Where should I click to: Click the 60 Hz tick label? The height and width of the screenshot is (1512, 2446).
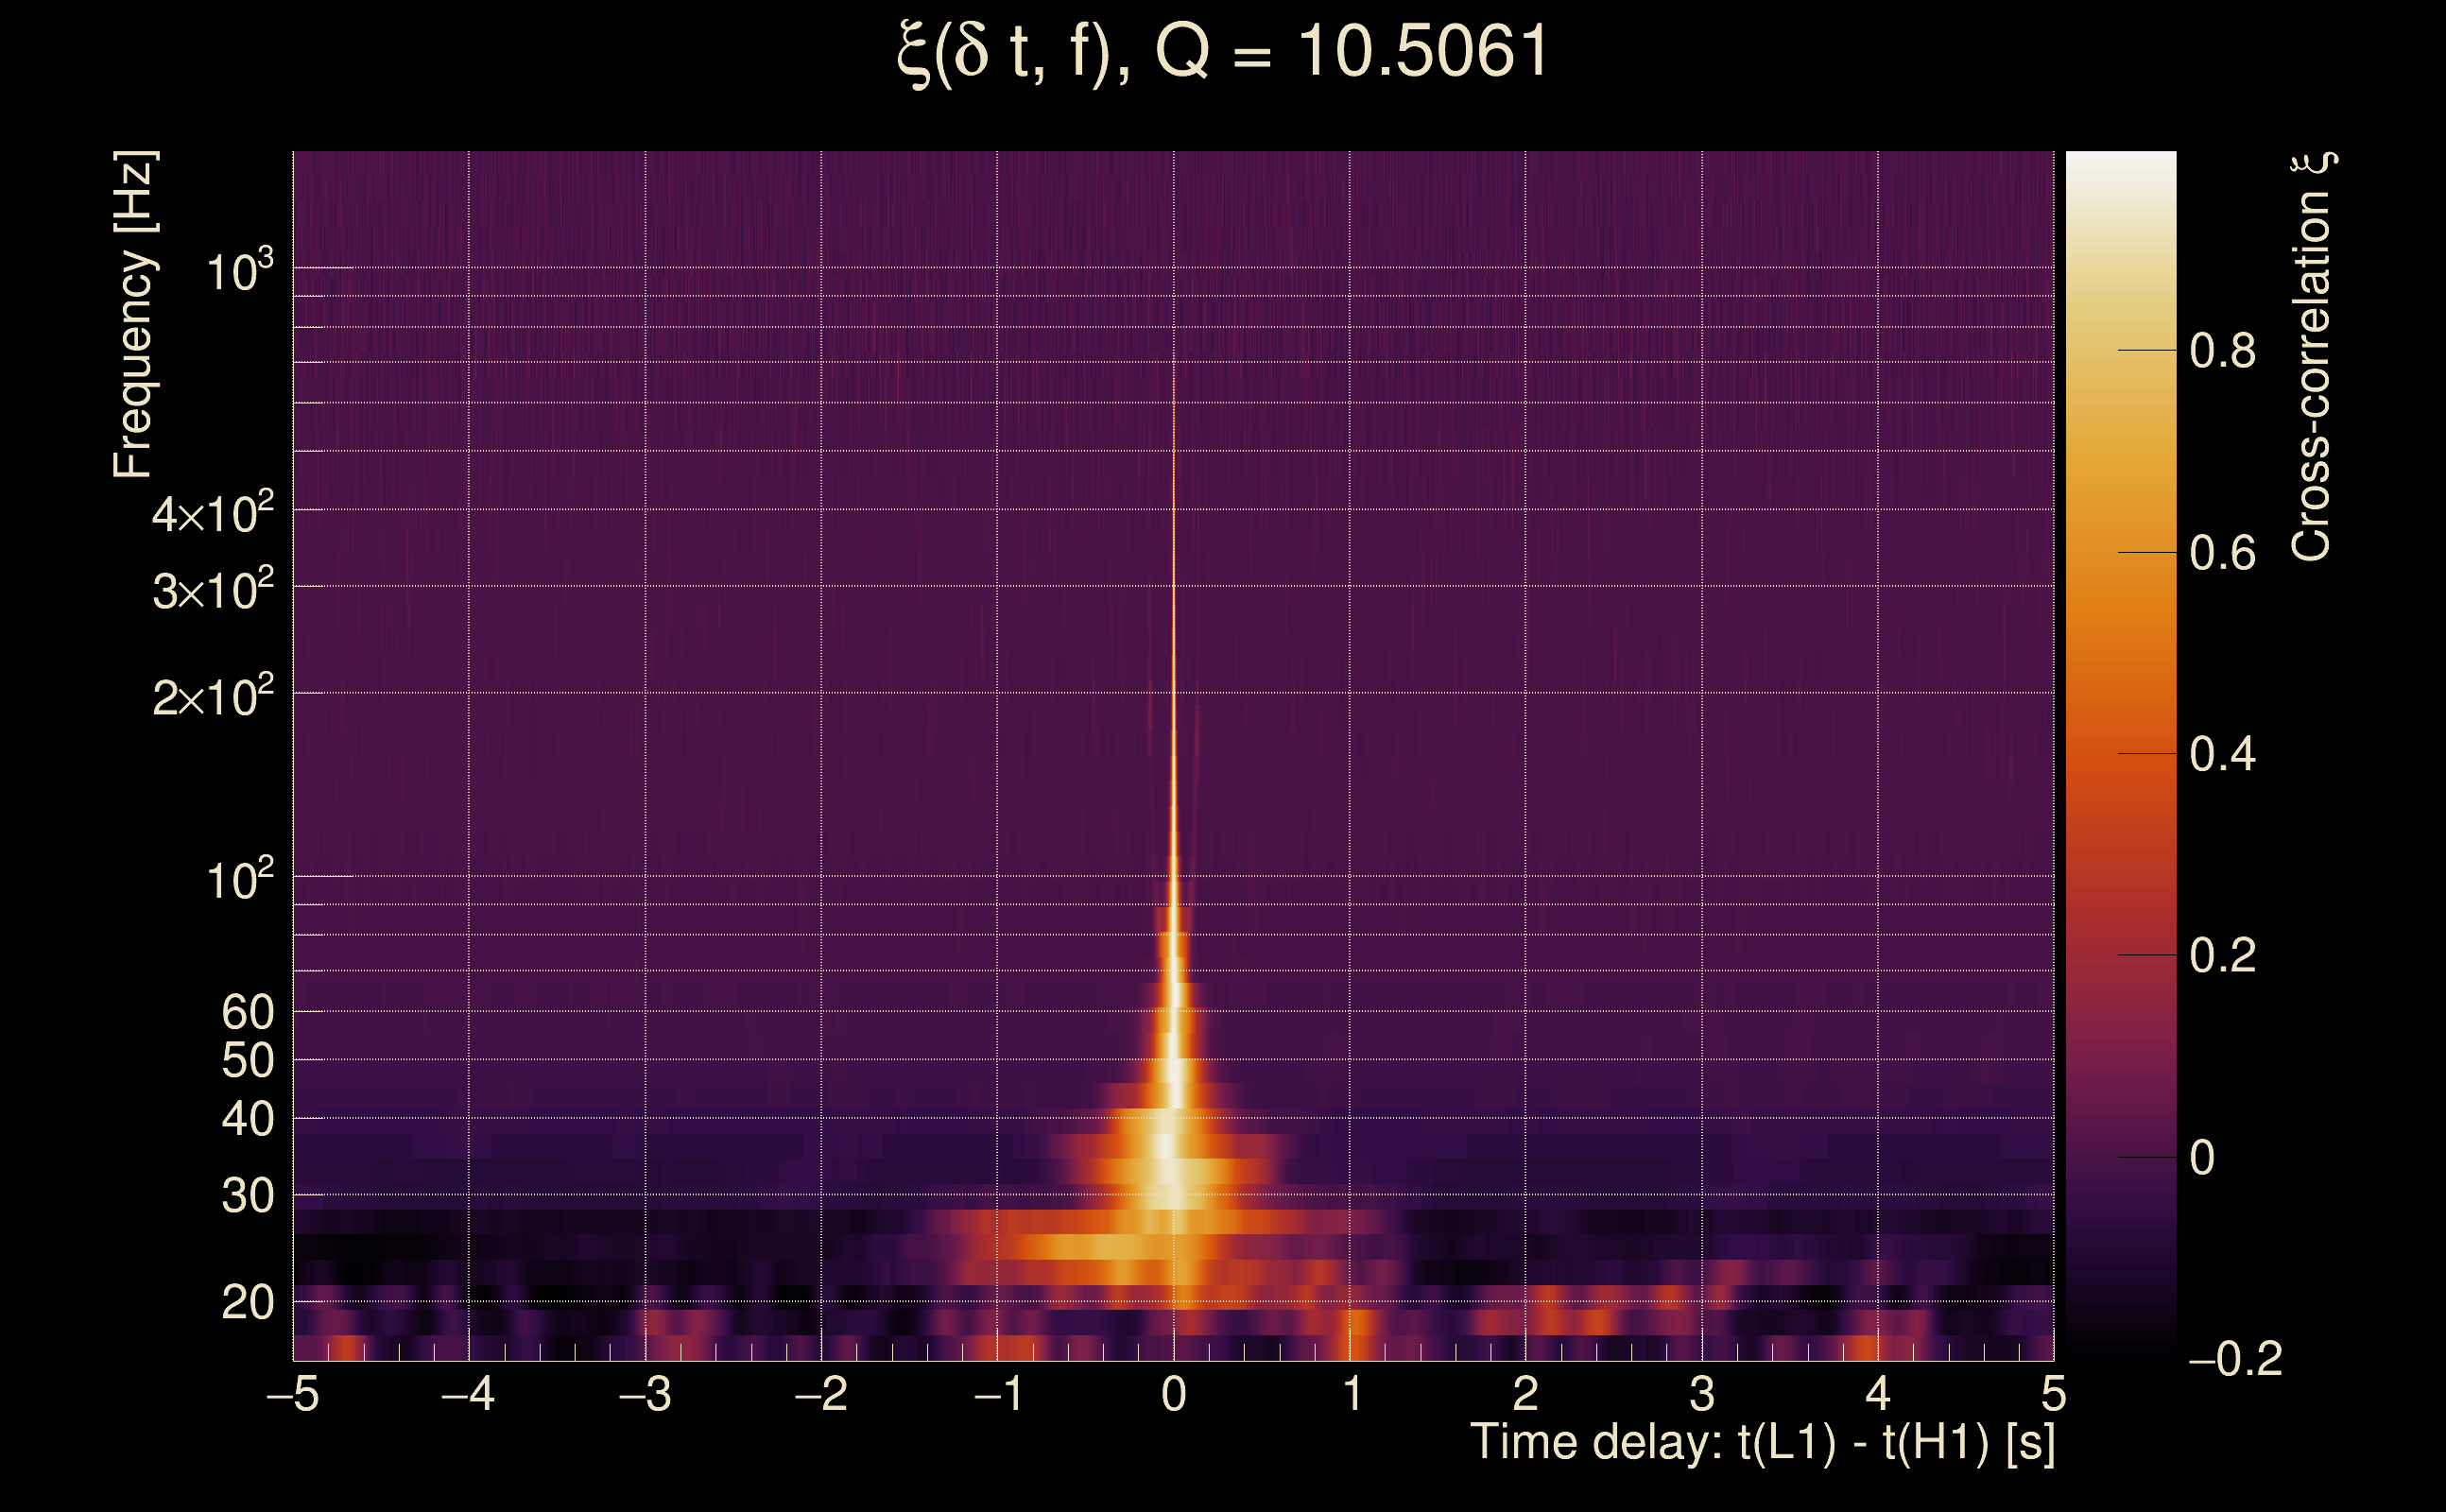(247, 1012)
